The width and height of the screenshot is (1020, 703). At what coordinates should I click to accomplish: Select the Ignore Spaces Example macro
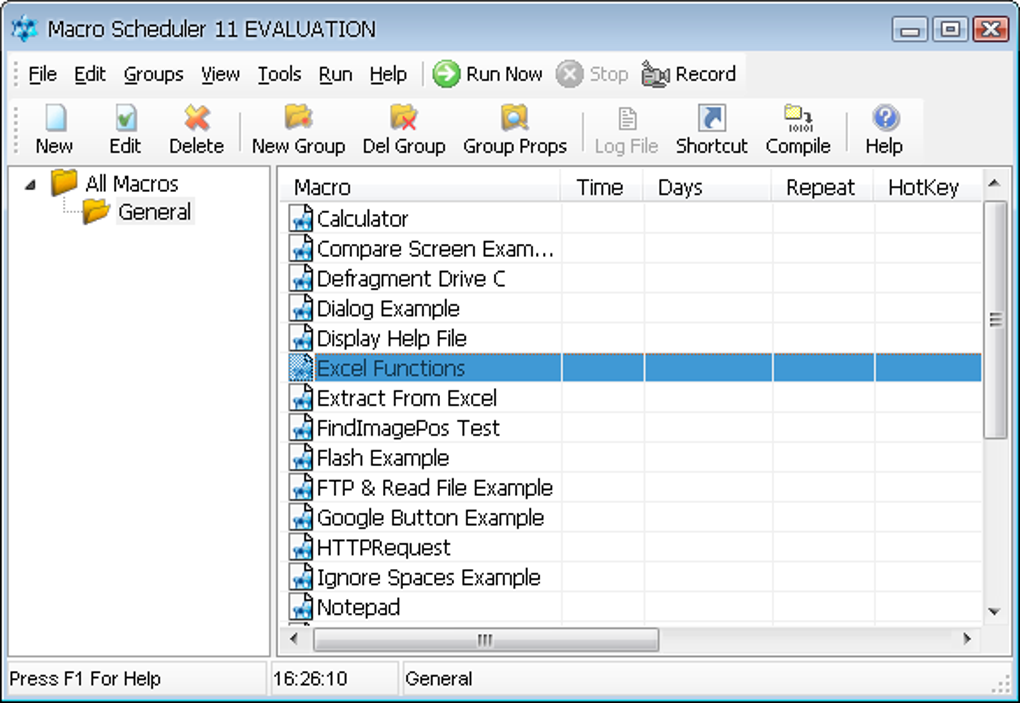click(x=429, y=577)
